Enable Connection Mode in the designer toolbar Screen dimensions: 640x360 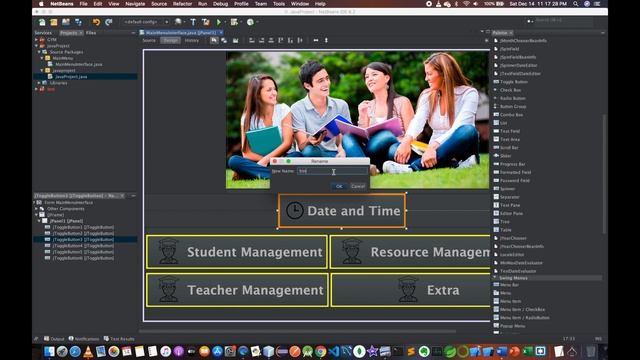tap(224, 40)
